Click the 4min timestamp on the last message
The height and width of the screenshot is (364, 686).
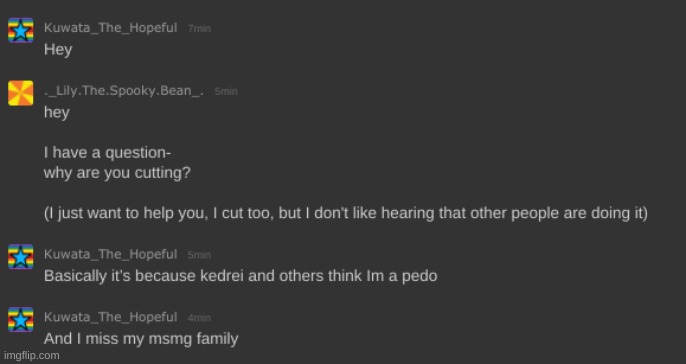tap(200, 318)
